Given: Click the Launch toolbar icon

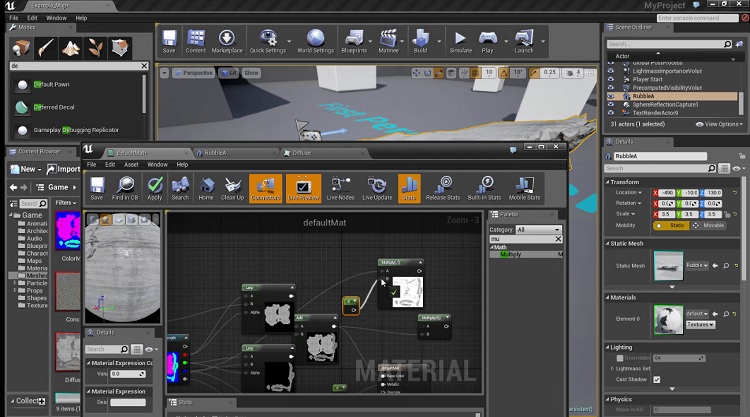Looking at the screenshot, I should [x=524, y=41].
